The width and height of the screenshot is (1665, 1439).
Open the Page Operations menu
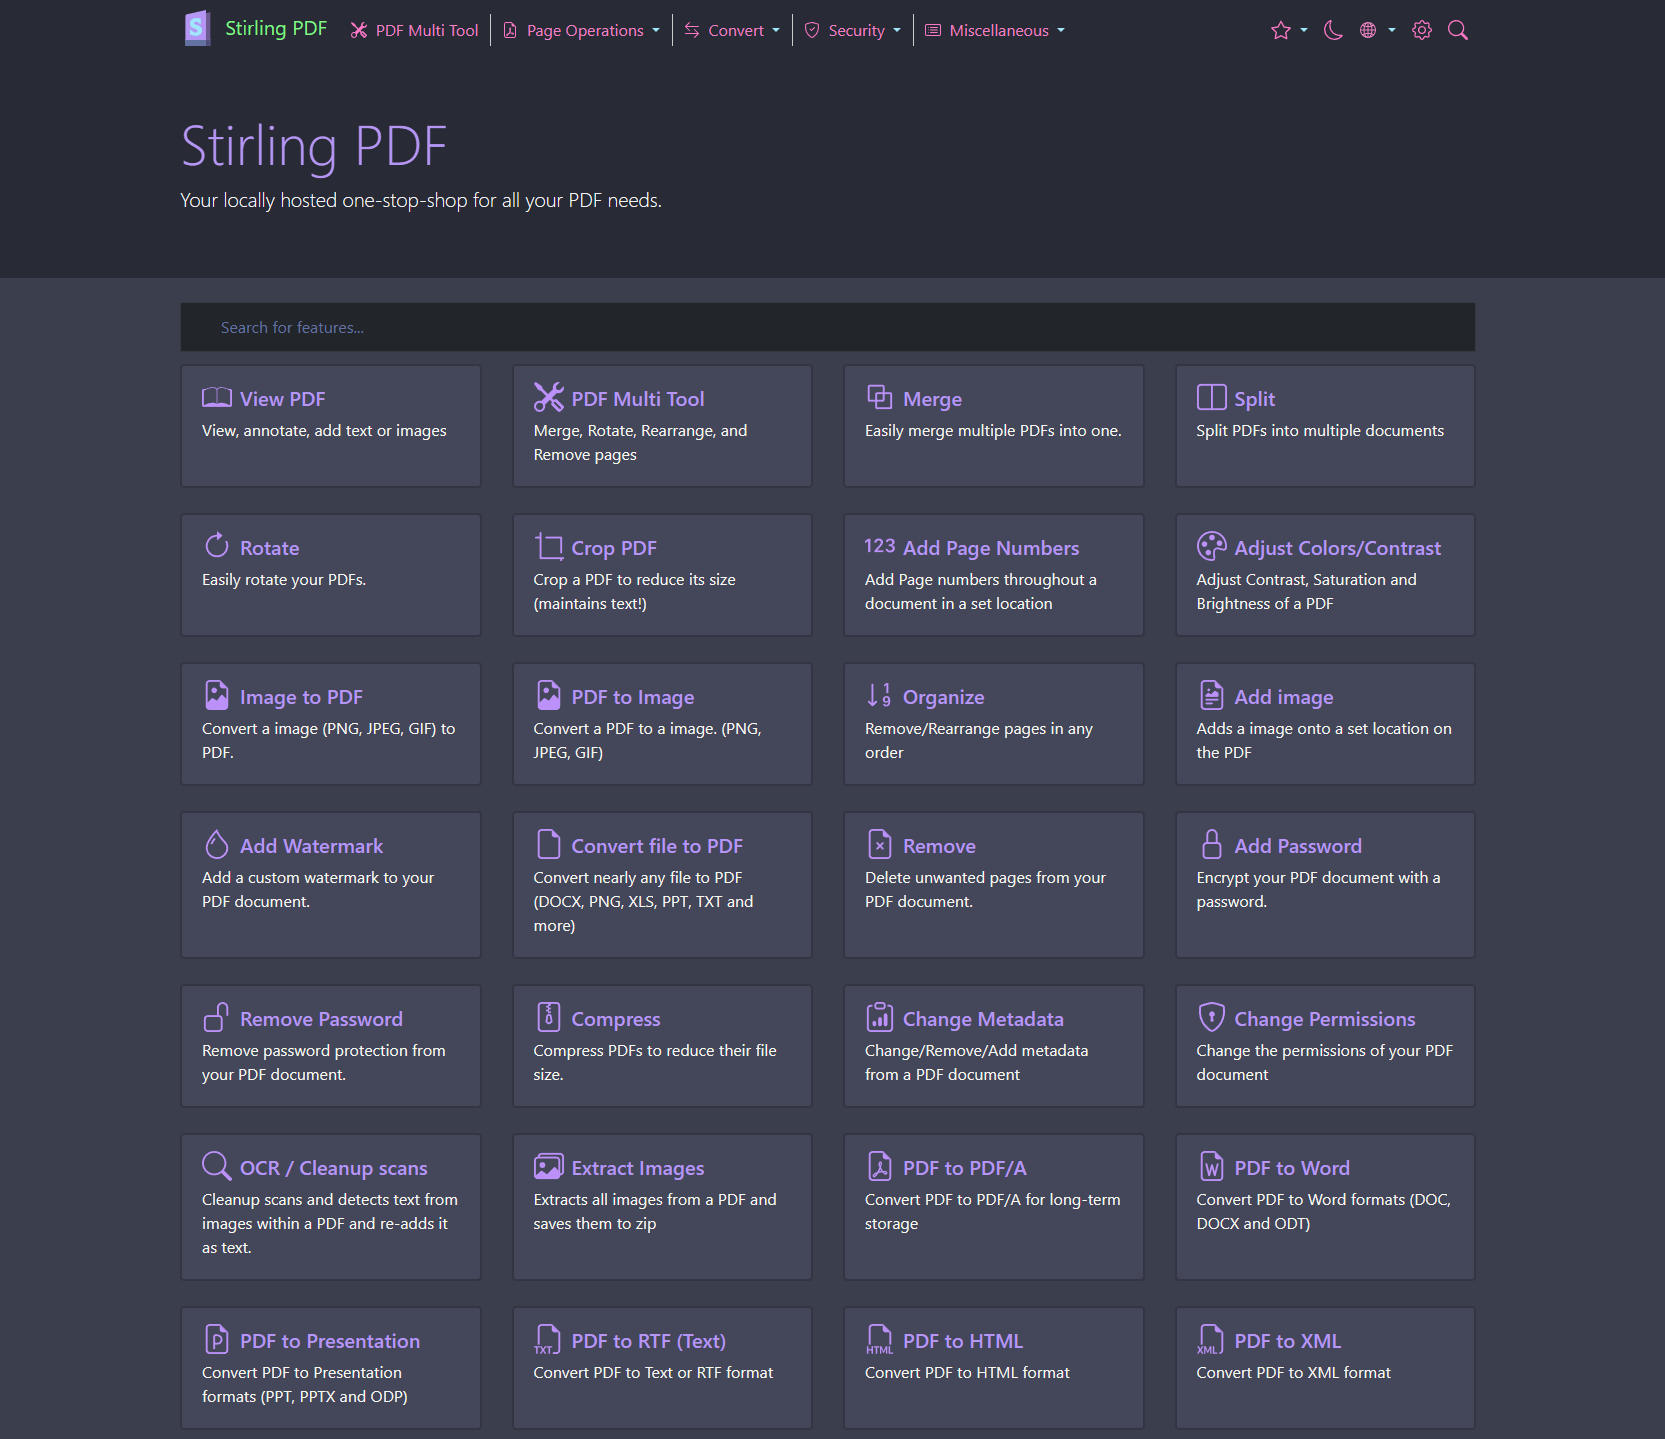581,30
